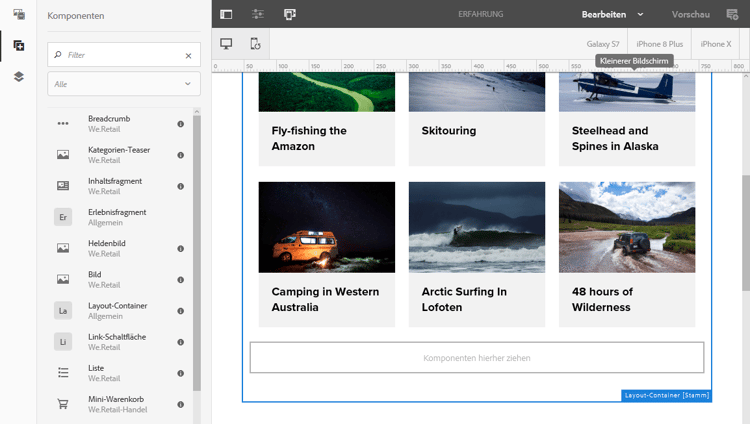Show info for Kategorien-Teaser component
This screenshot has width=750, height=424.
pos(180,155)
